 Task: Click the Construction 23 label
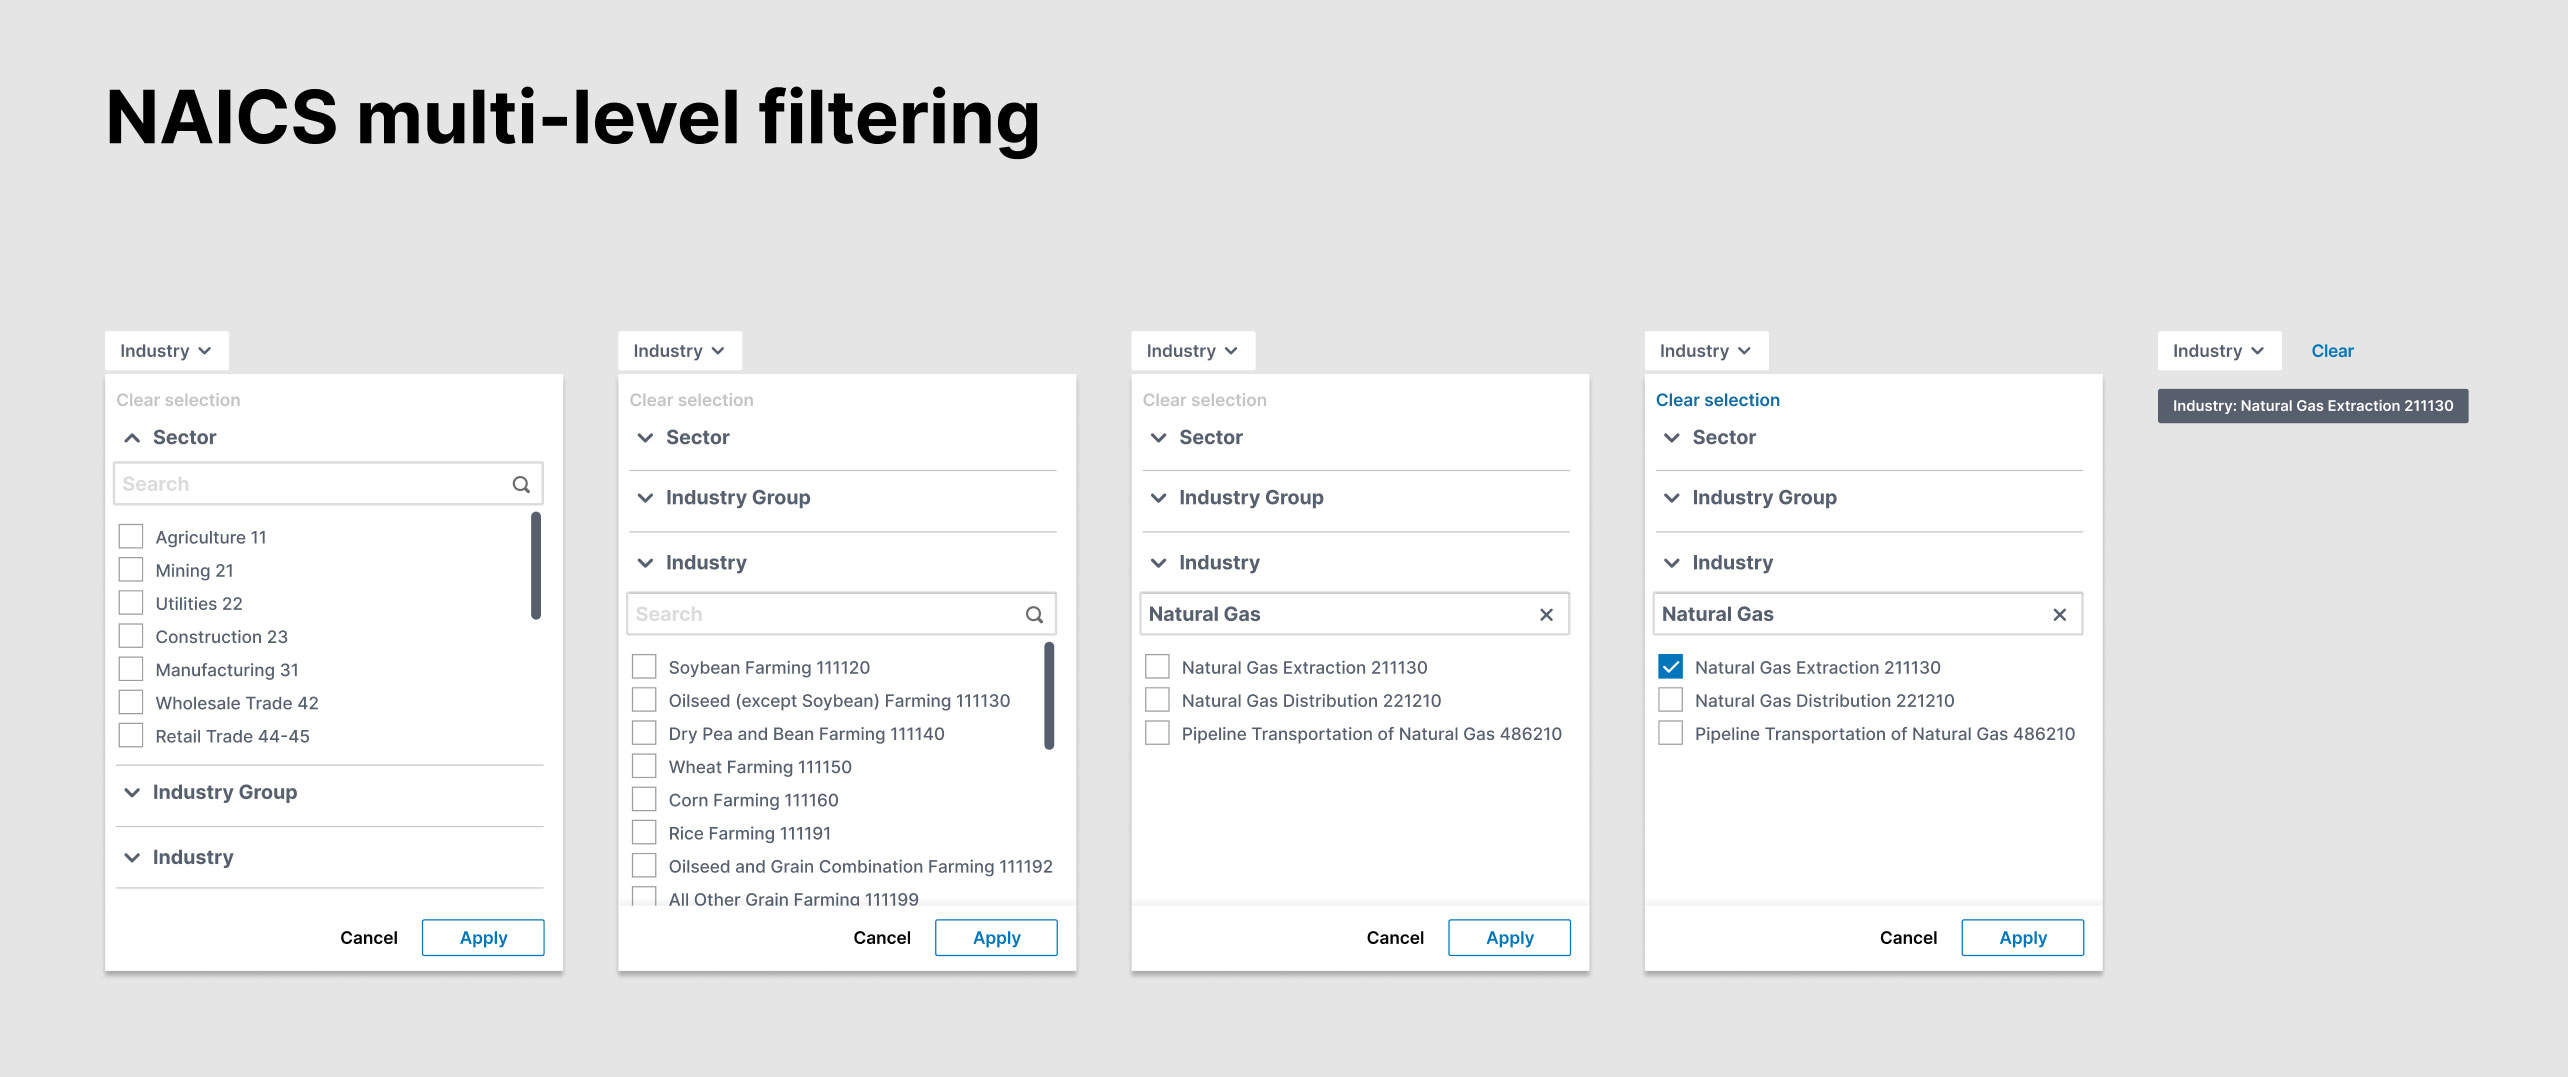click(x=221, y=637)
